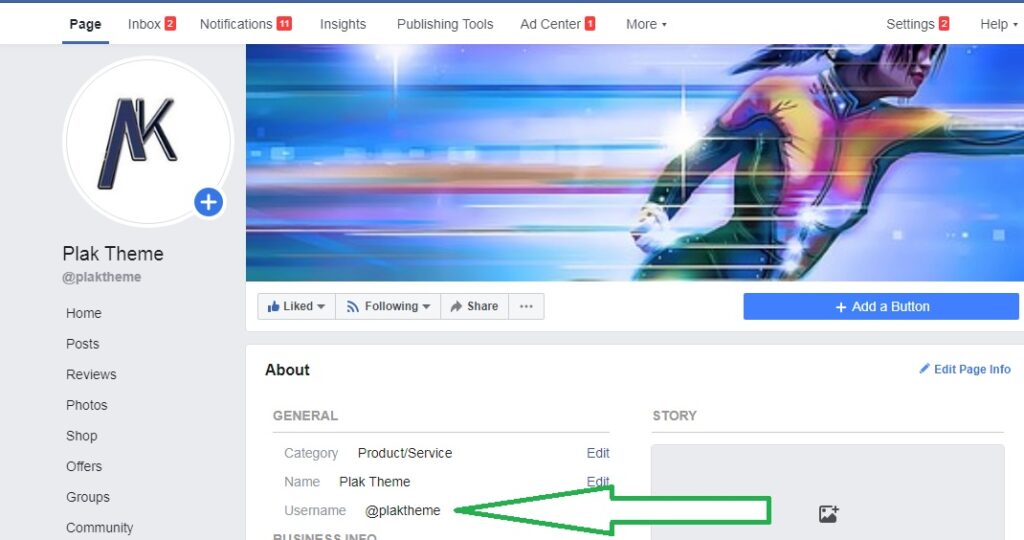Edit the Category field

[x=598, y=453]
